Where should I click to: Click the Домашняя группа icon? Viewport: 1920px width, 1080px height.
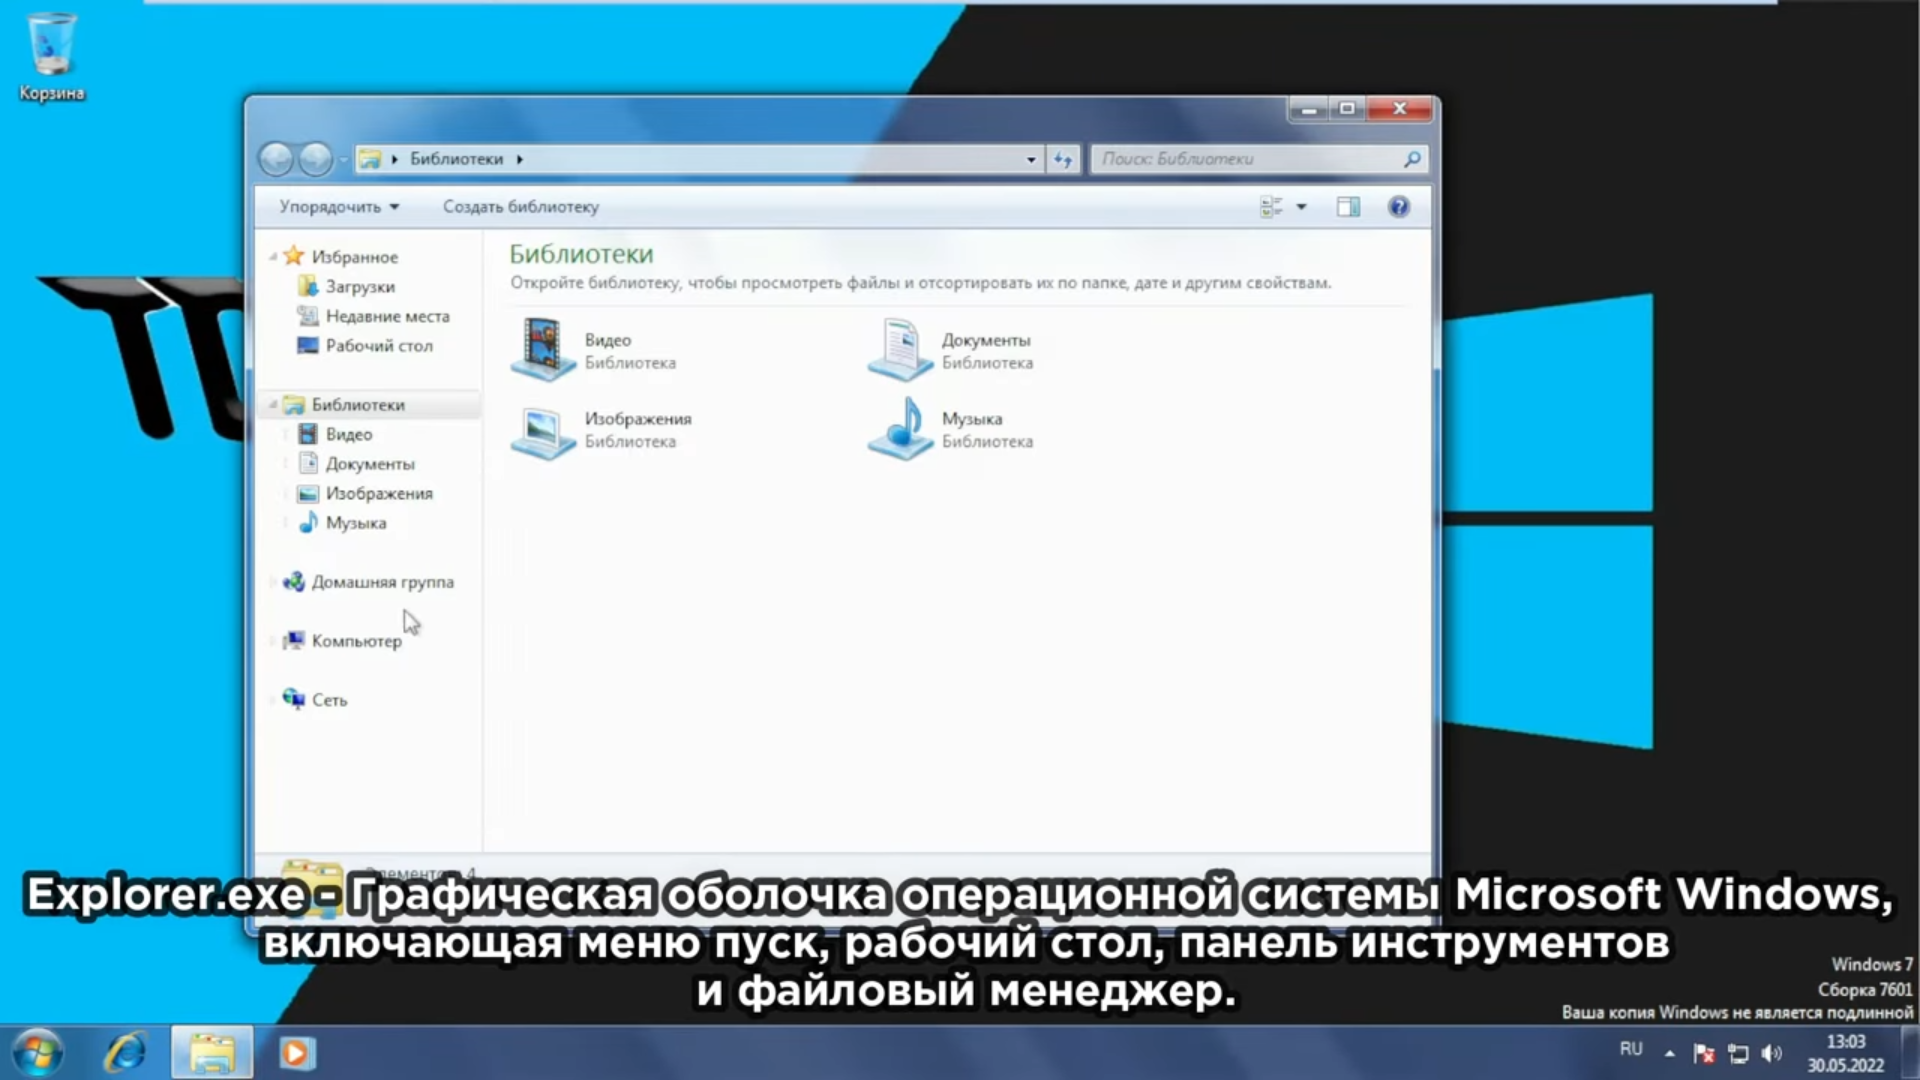point(293,581)
